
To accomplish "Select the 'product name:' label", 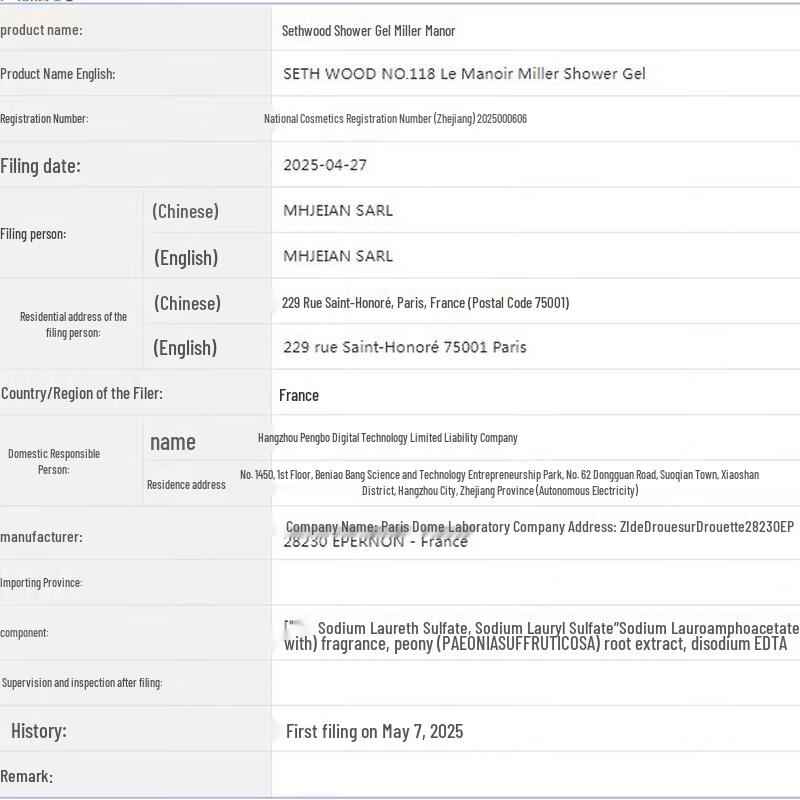I will tap(41, 30).
